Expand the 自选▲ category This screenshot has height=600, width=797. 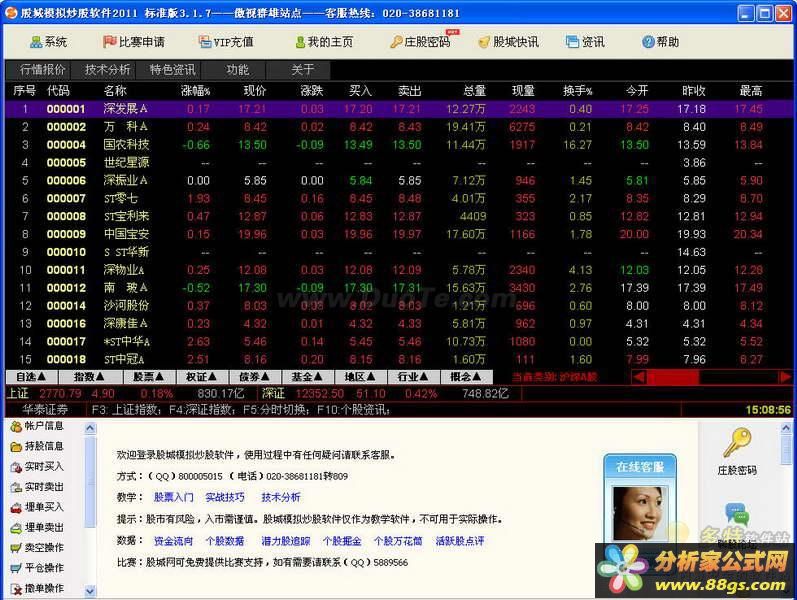point(31,377)
